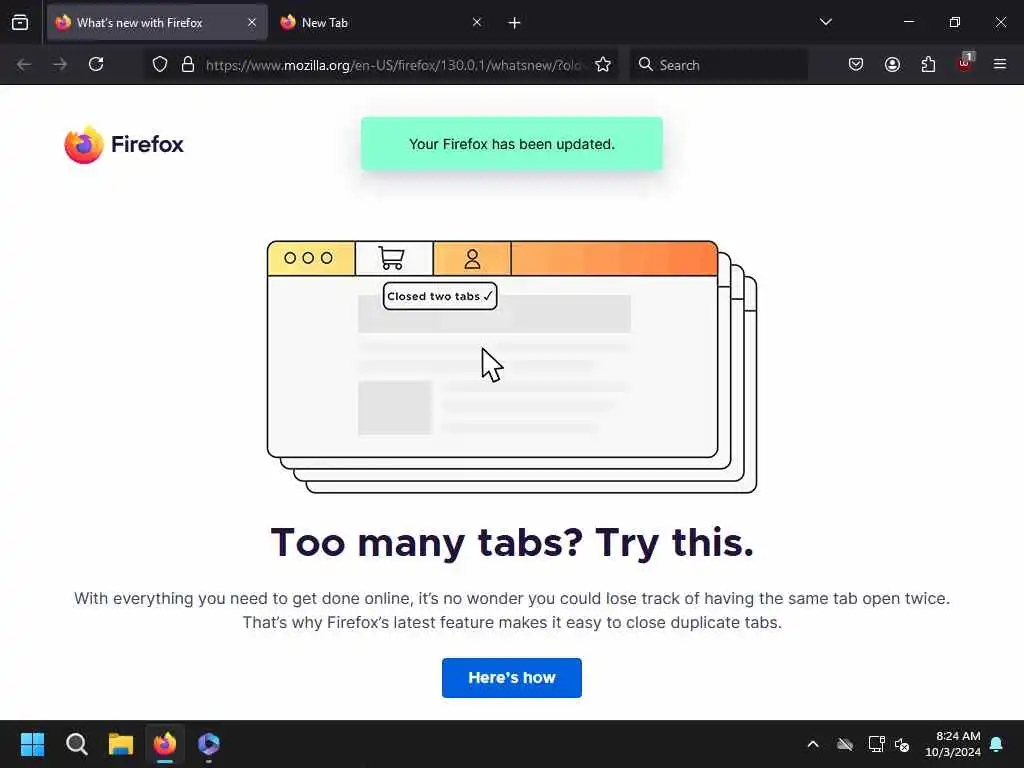1024x768 pixels.
Task: Open the media player taskbar app
Action: tap(209, 744)
